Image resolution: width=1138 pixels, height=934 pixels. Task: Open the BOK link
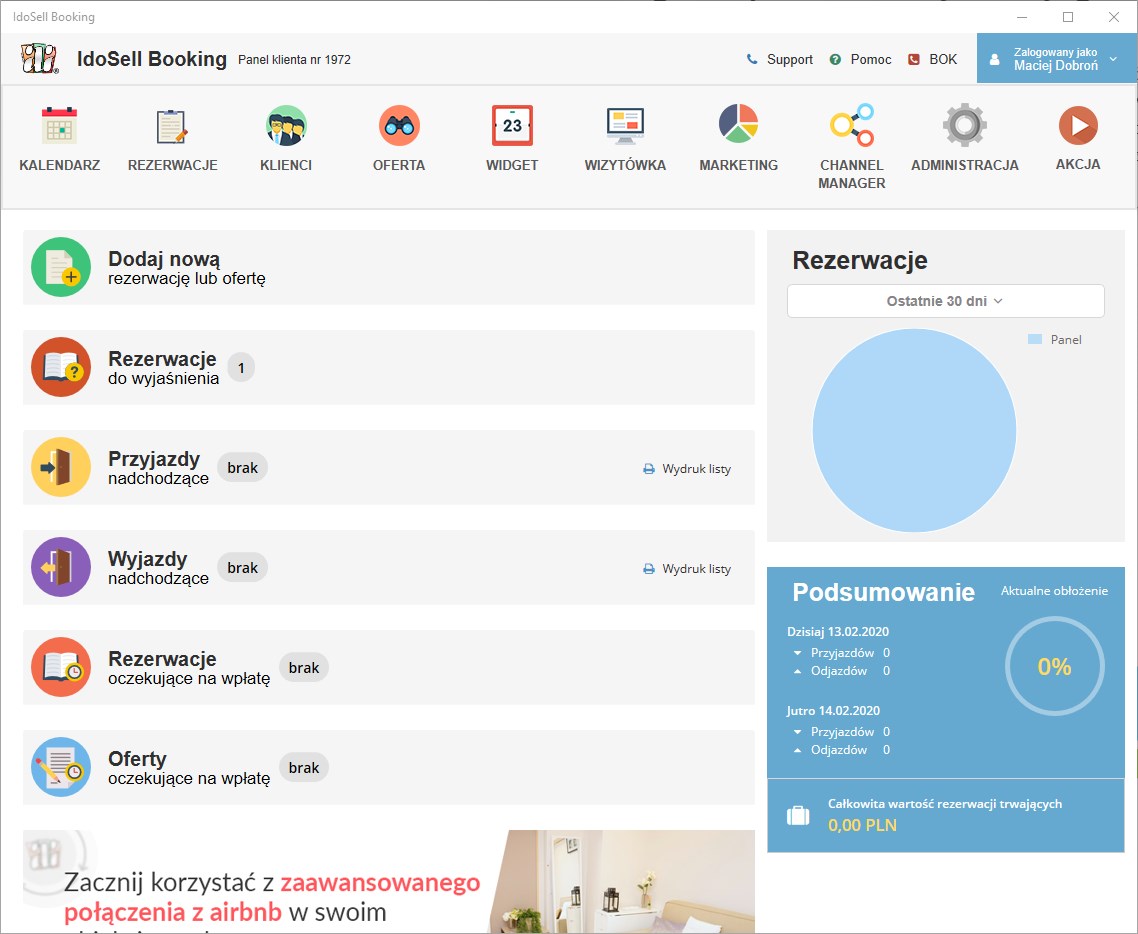click(x=943, y=60)
